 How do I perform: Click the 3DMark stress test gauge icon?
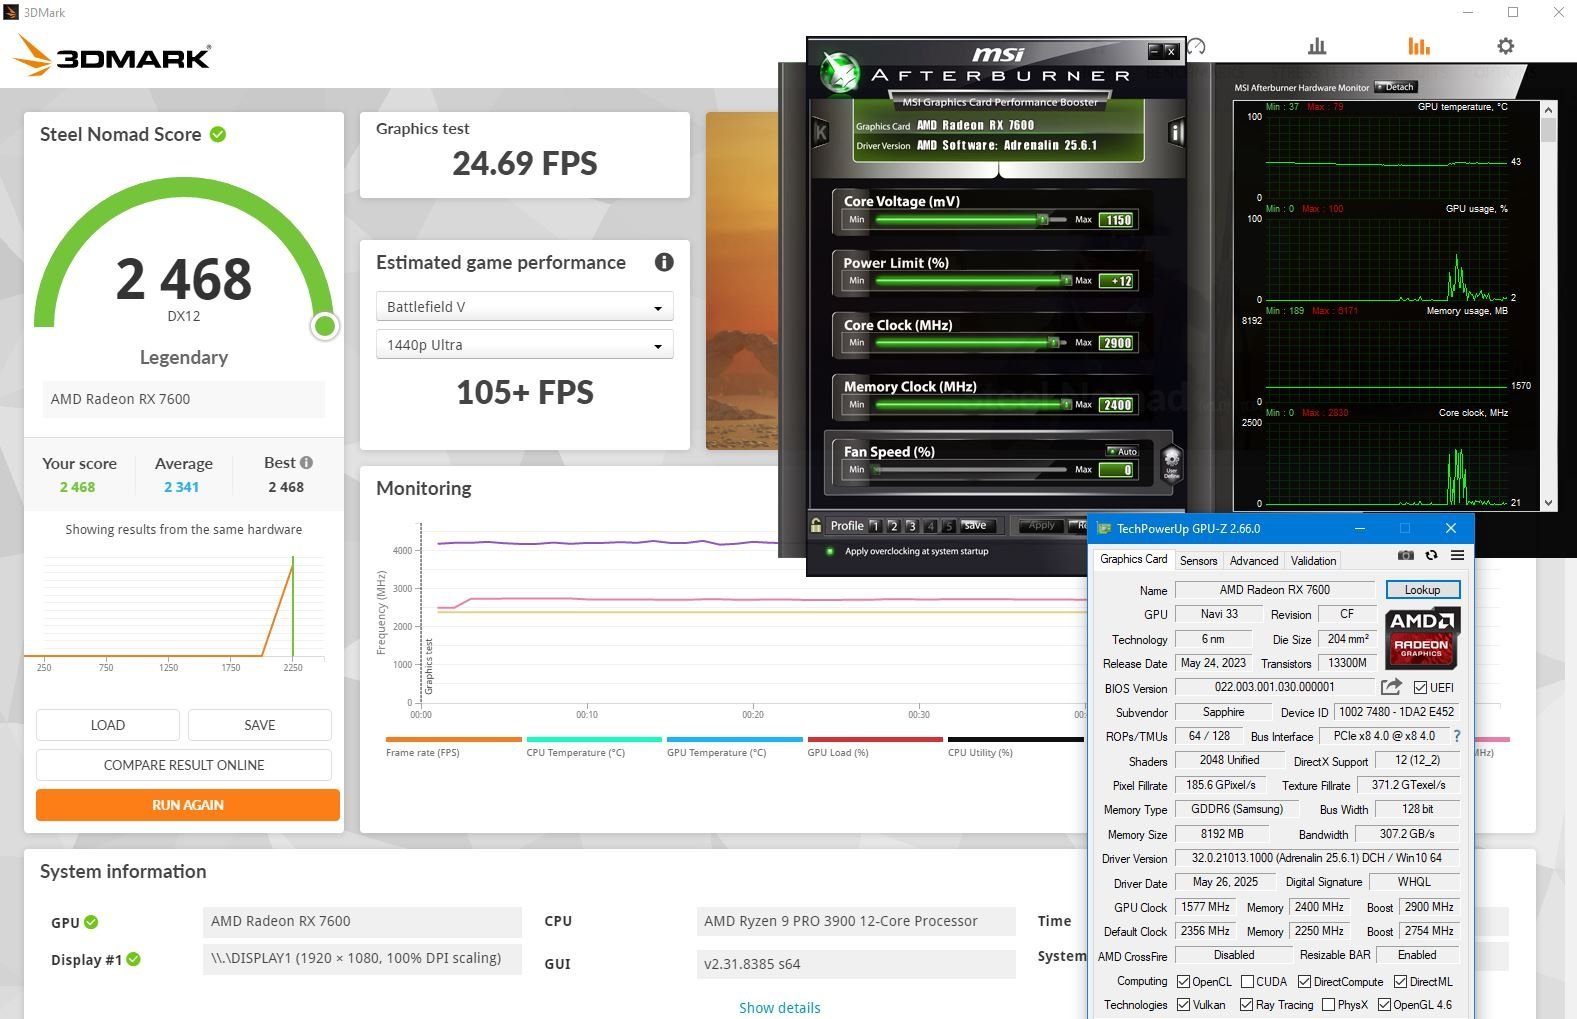coord(1196,46)
